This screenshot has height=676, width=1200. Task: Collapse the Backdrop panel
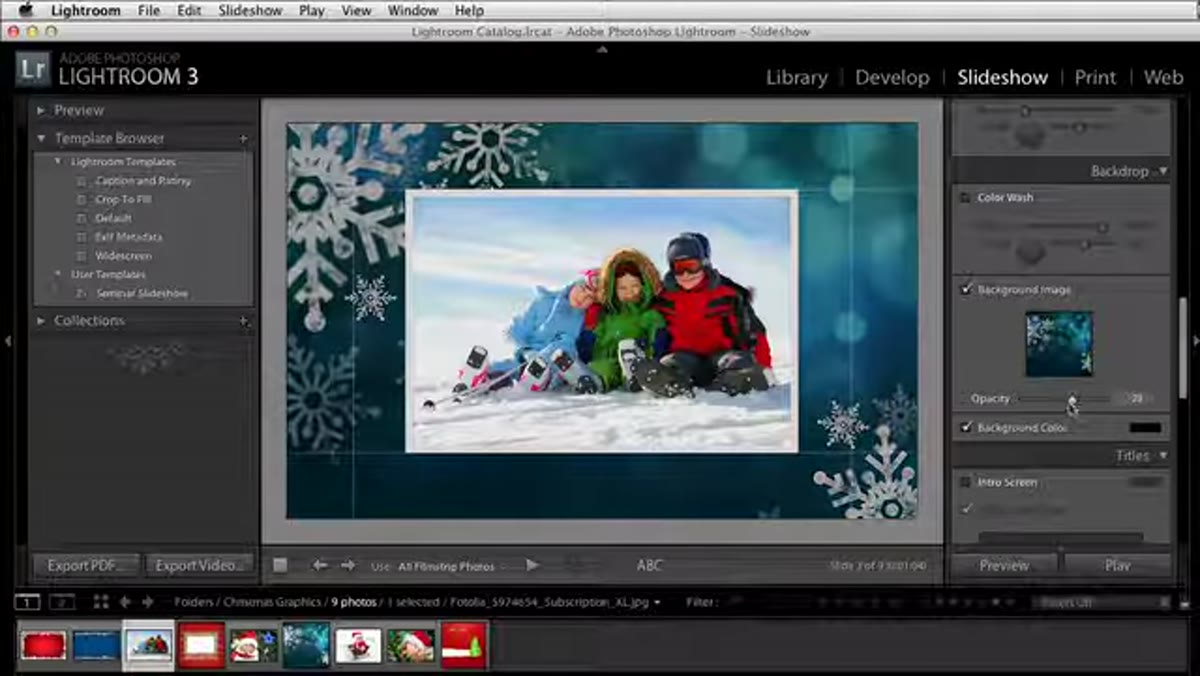(1162, 172)
